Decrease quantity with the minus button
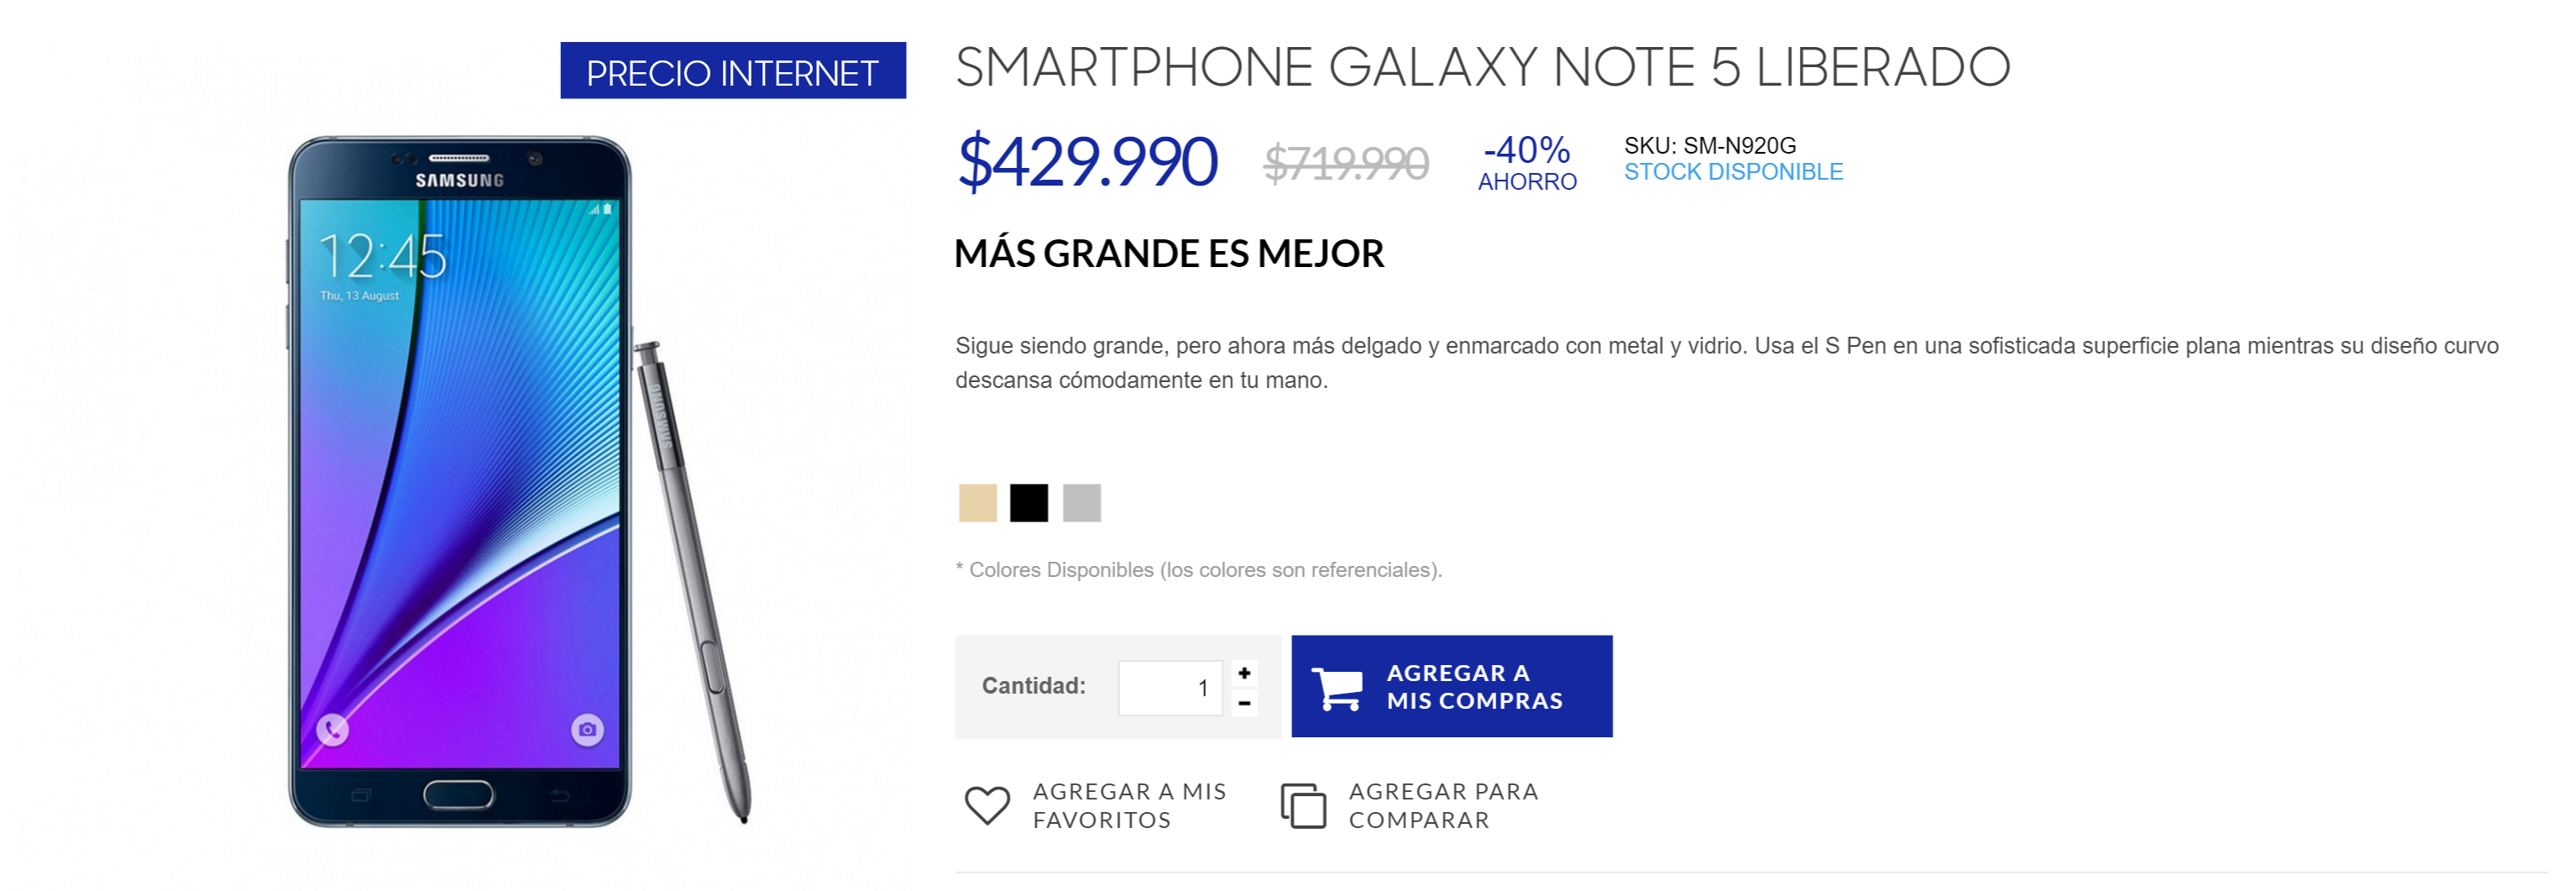 [x=1244, y=703]
